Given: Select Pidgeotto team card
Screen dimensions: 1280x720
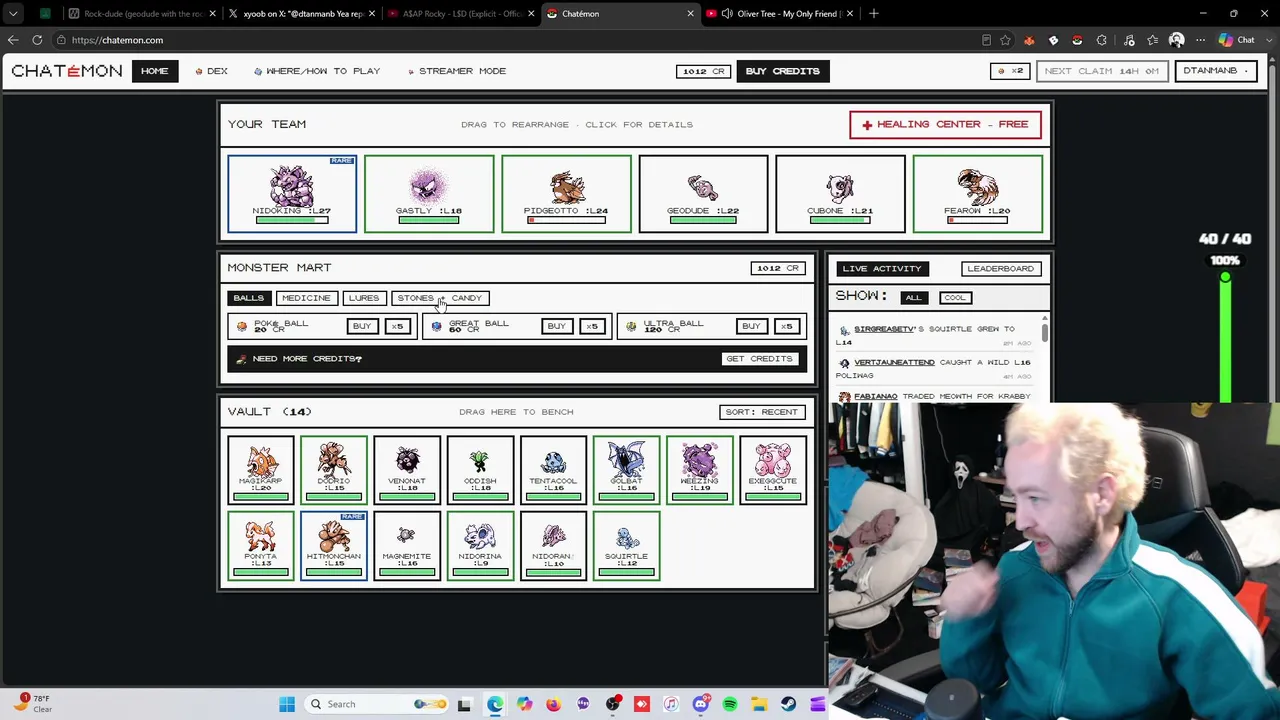Looking at the screenshot, I should [566, 194].
